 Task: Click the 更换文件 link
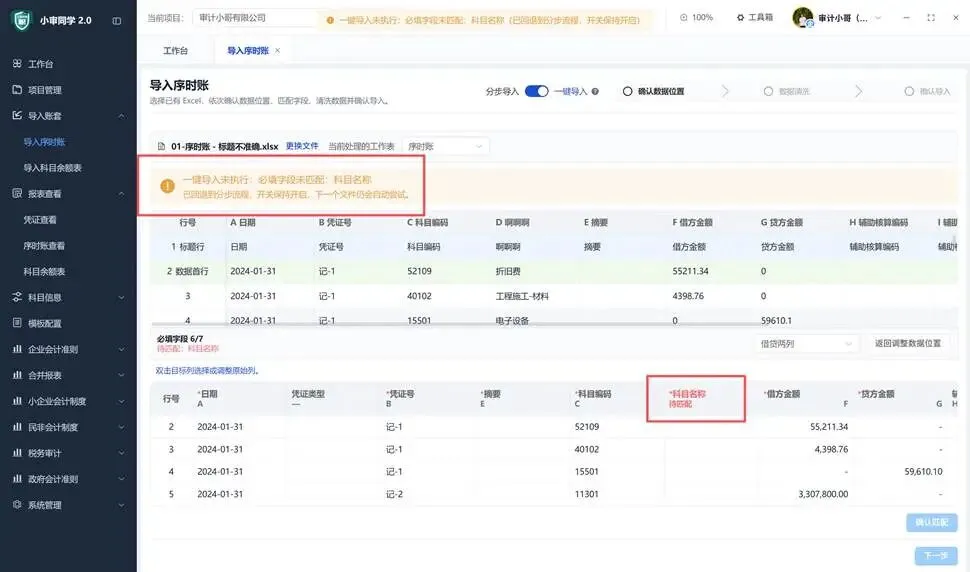[x=302, y=146]
